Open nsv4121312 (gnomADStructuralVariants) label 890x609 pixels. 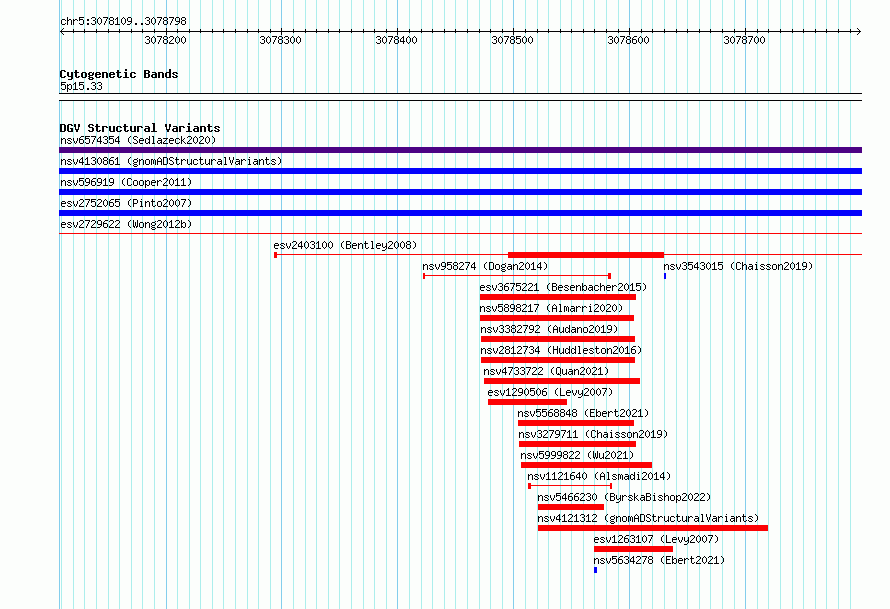[648, 518]
